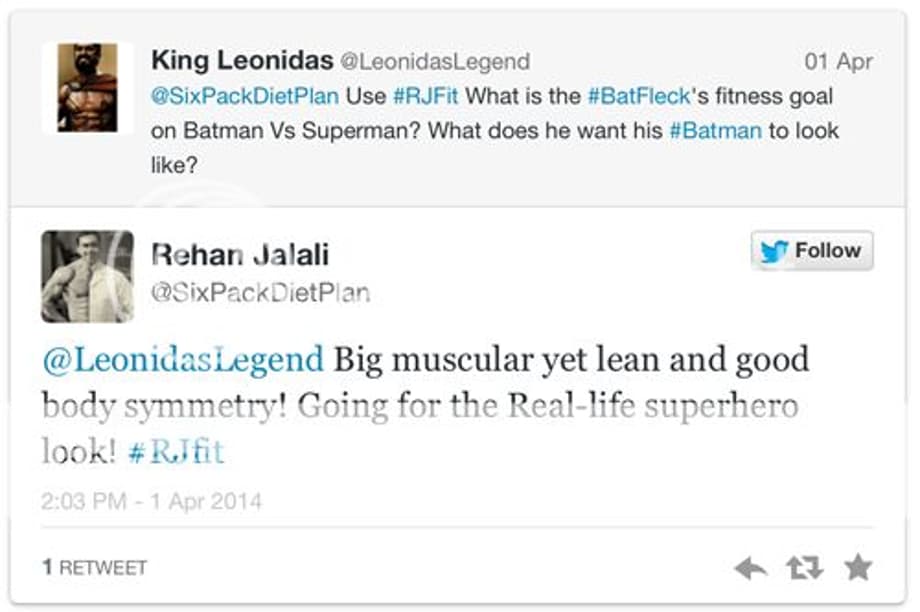Open the #BatFleck hashtag

tap(639, 97)
